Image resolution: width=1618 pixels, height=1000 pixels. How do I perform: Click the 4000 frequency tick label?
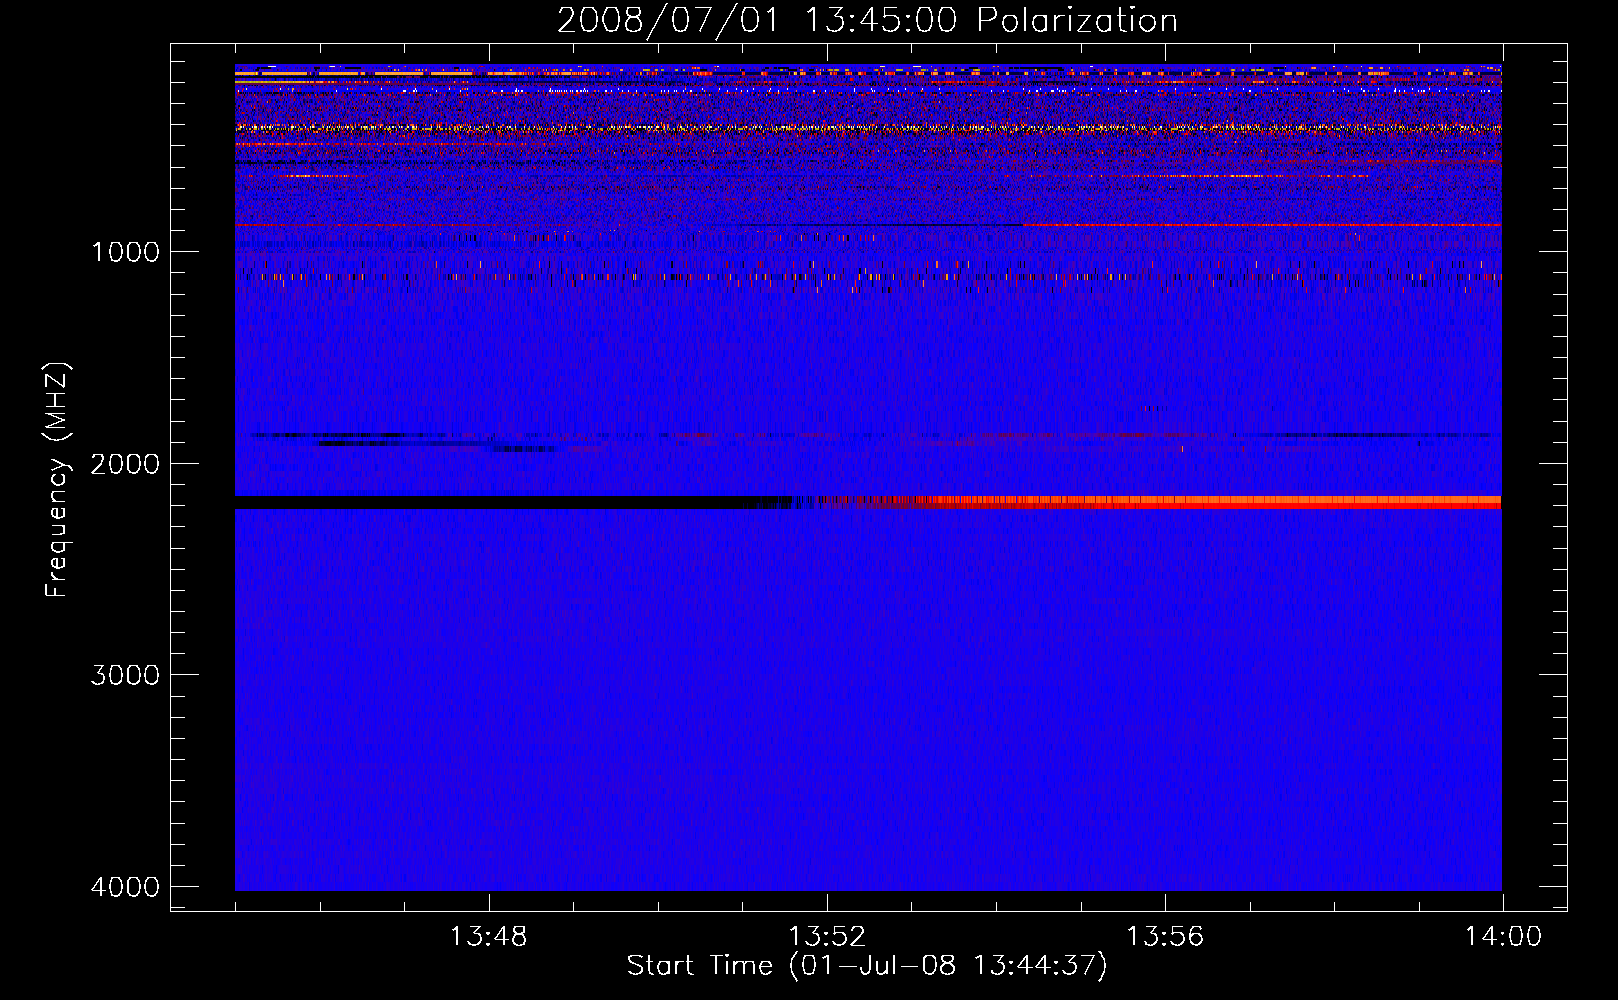pyautogui.click(x=125, y=887)
